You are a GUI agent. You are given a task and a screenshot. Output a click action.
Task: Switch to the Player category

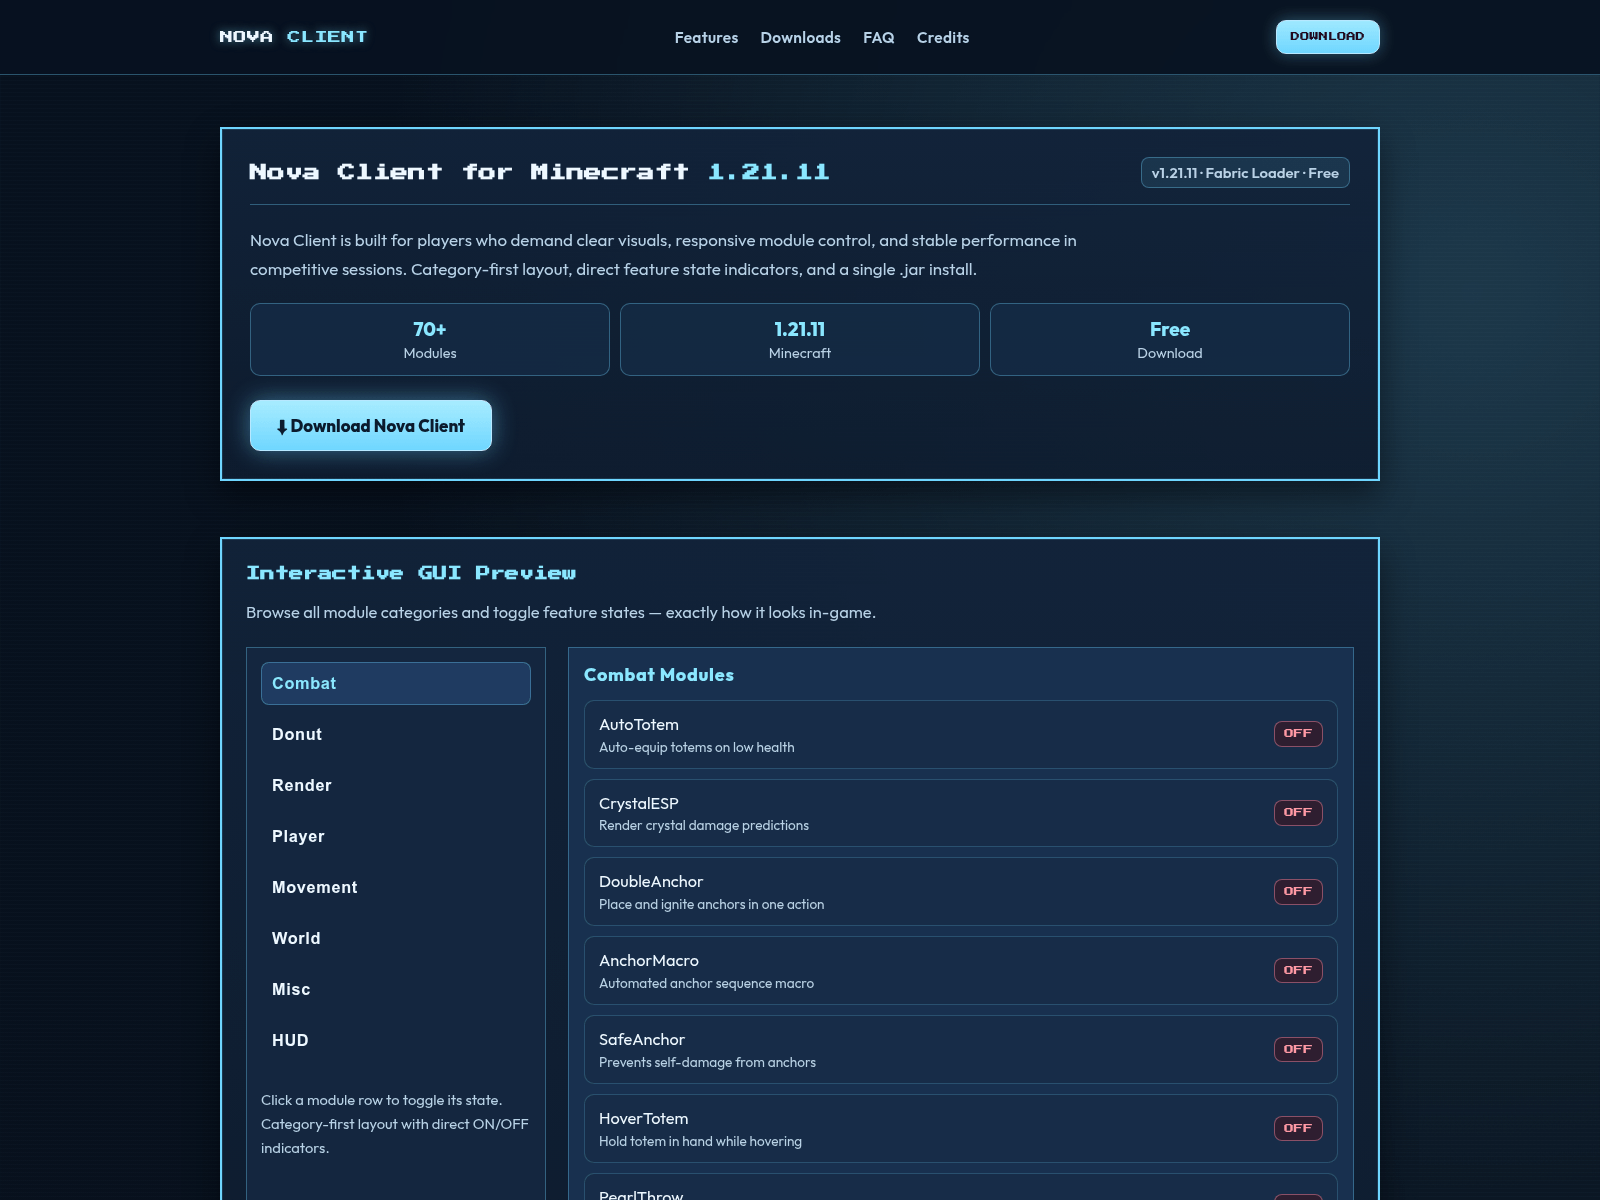396,836
